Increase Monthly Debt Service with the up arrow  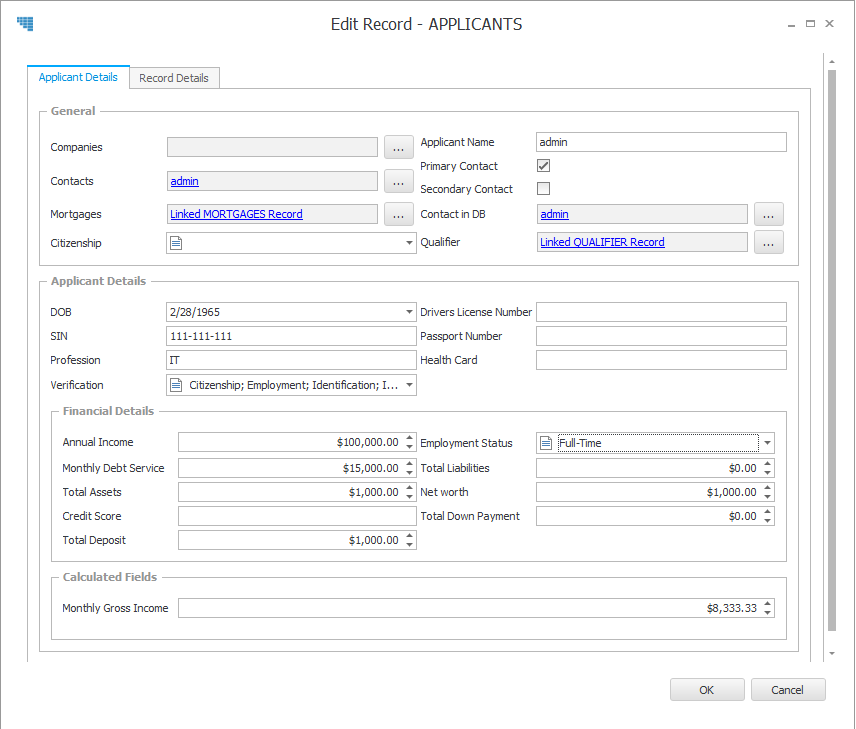409,464
